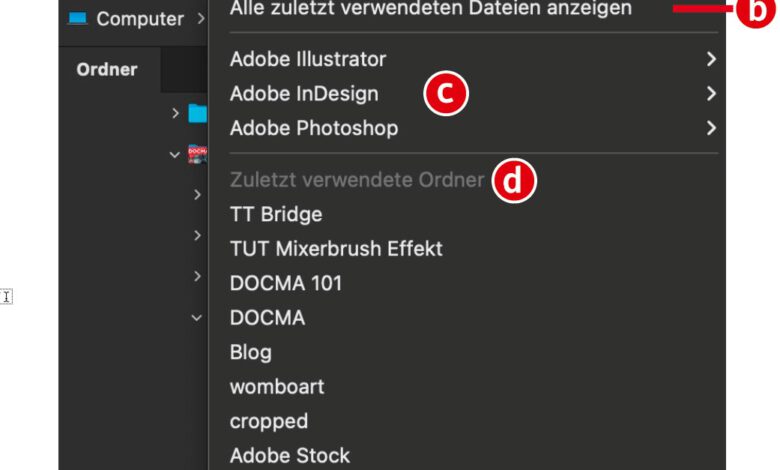Image resolution: width=780 pixels, height=470 pixels.
Task: Select the cropped folder entry
Action: [x=269, y=421]
